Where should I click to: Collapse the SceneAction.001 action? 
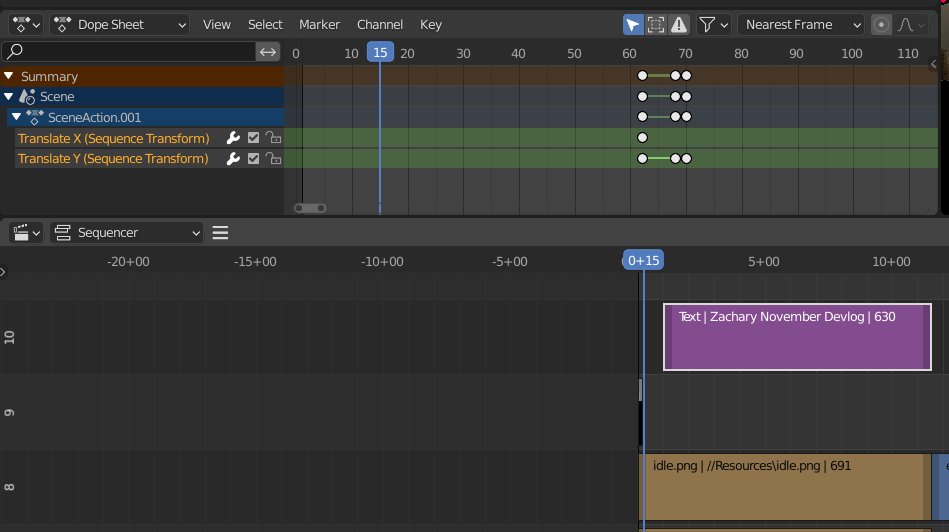tap(16, 117)
